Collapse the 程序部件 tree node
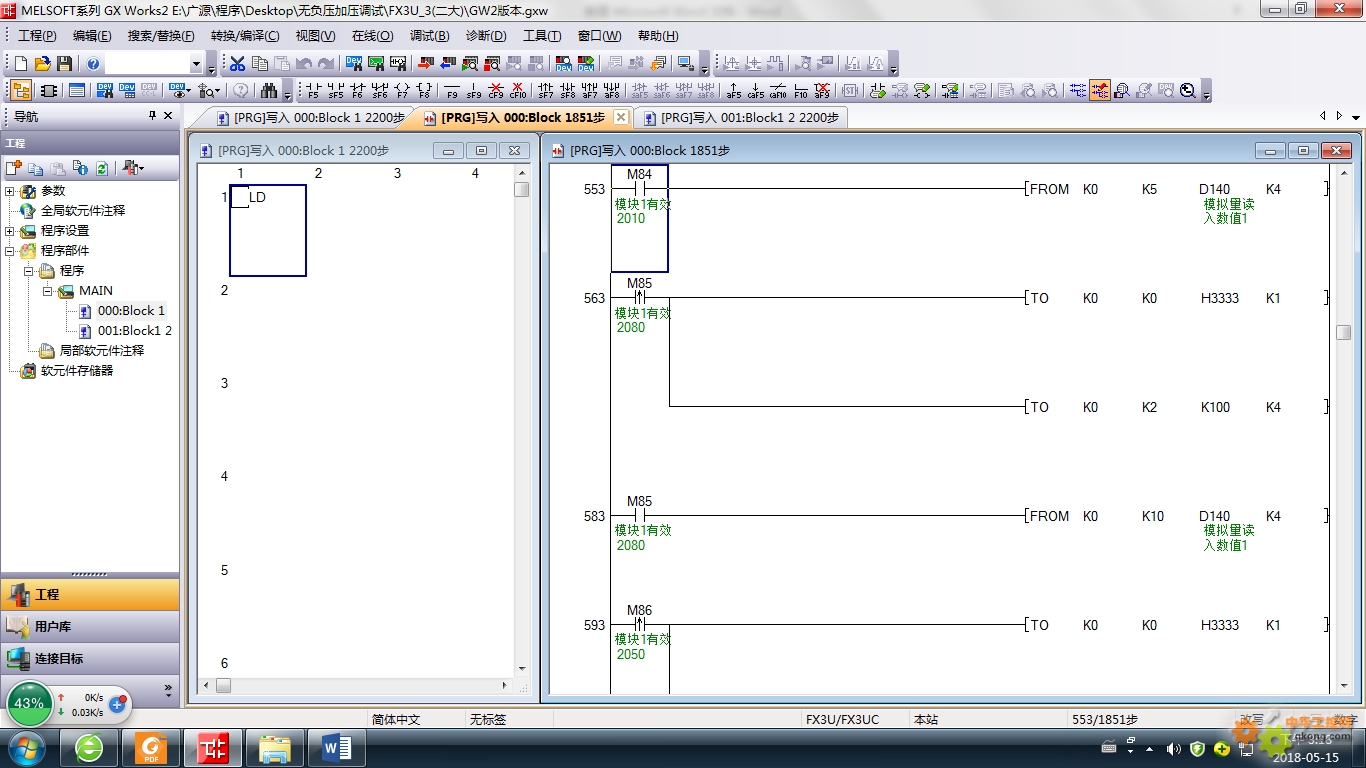This screenshot has height=768, width=1366. coord(10,251)
